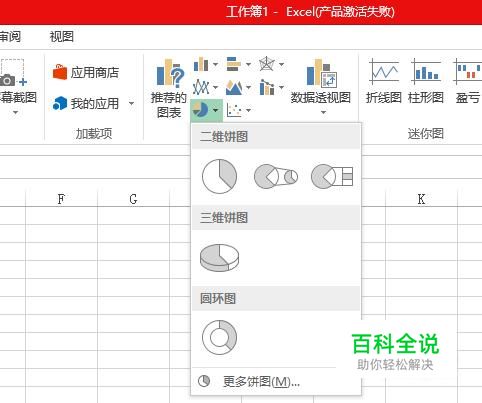Screen dimensions: 482x403
Task: Click the pie chart insert icon
Action: point(200,110)
